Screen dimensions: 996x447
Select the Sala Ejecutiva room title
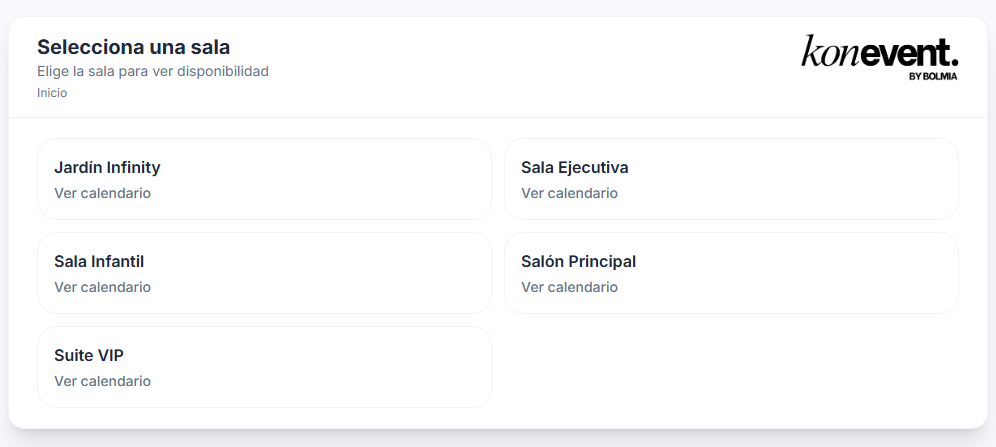pyautogui.click(x=574, y=167)
